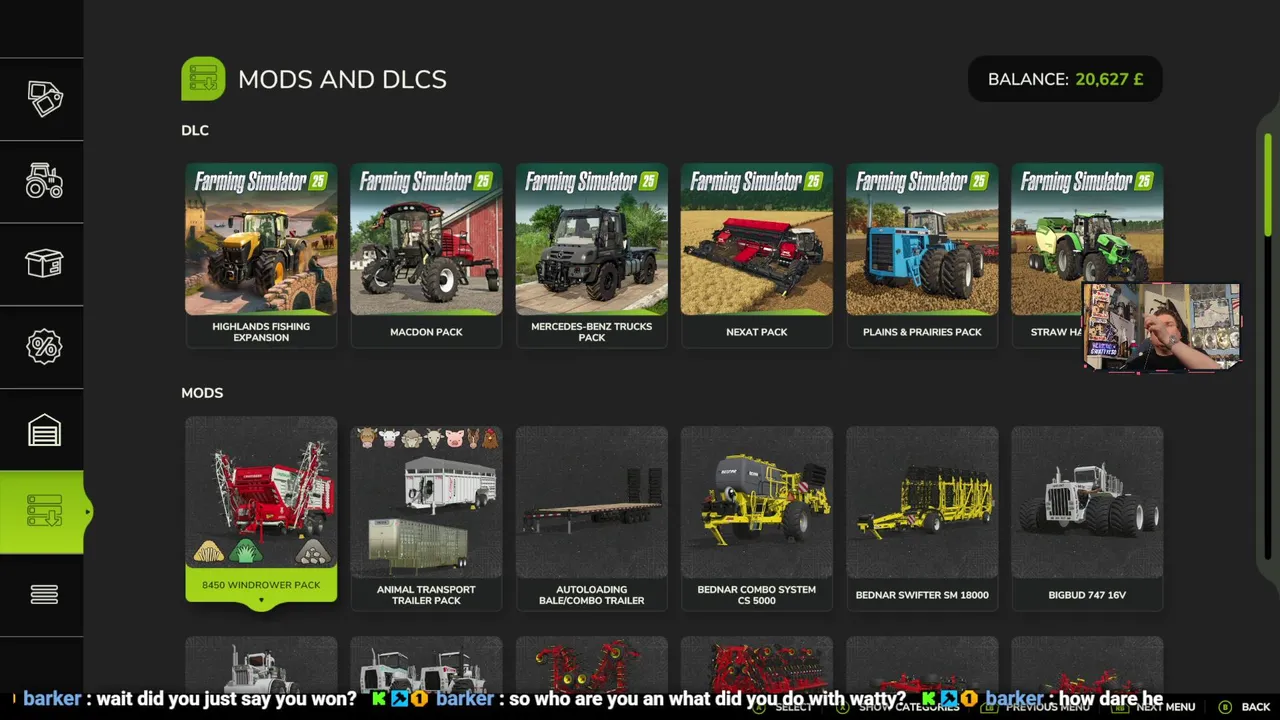Screen dimensions: 1280x720
Task: Open the percent sales sidebar category
Action: [x=44, y=347]
